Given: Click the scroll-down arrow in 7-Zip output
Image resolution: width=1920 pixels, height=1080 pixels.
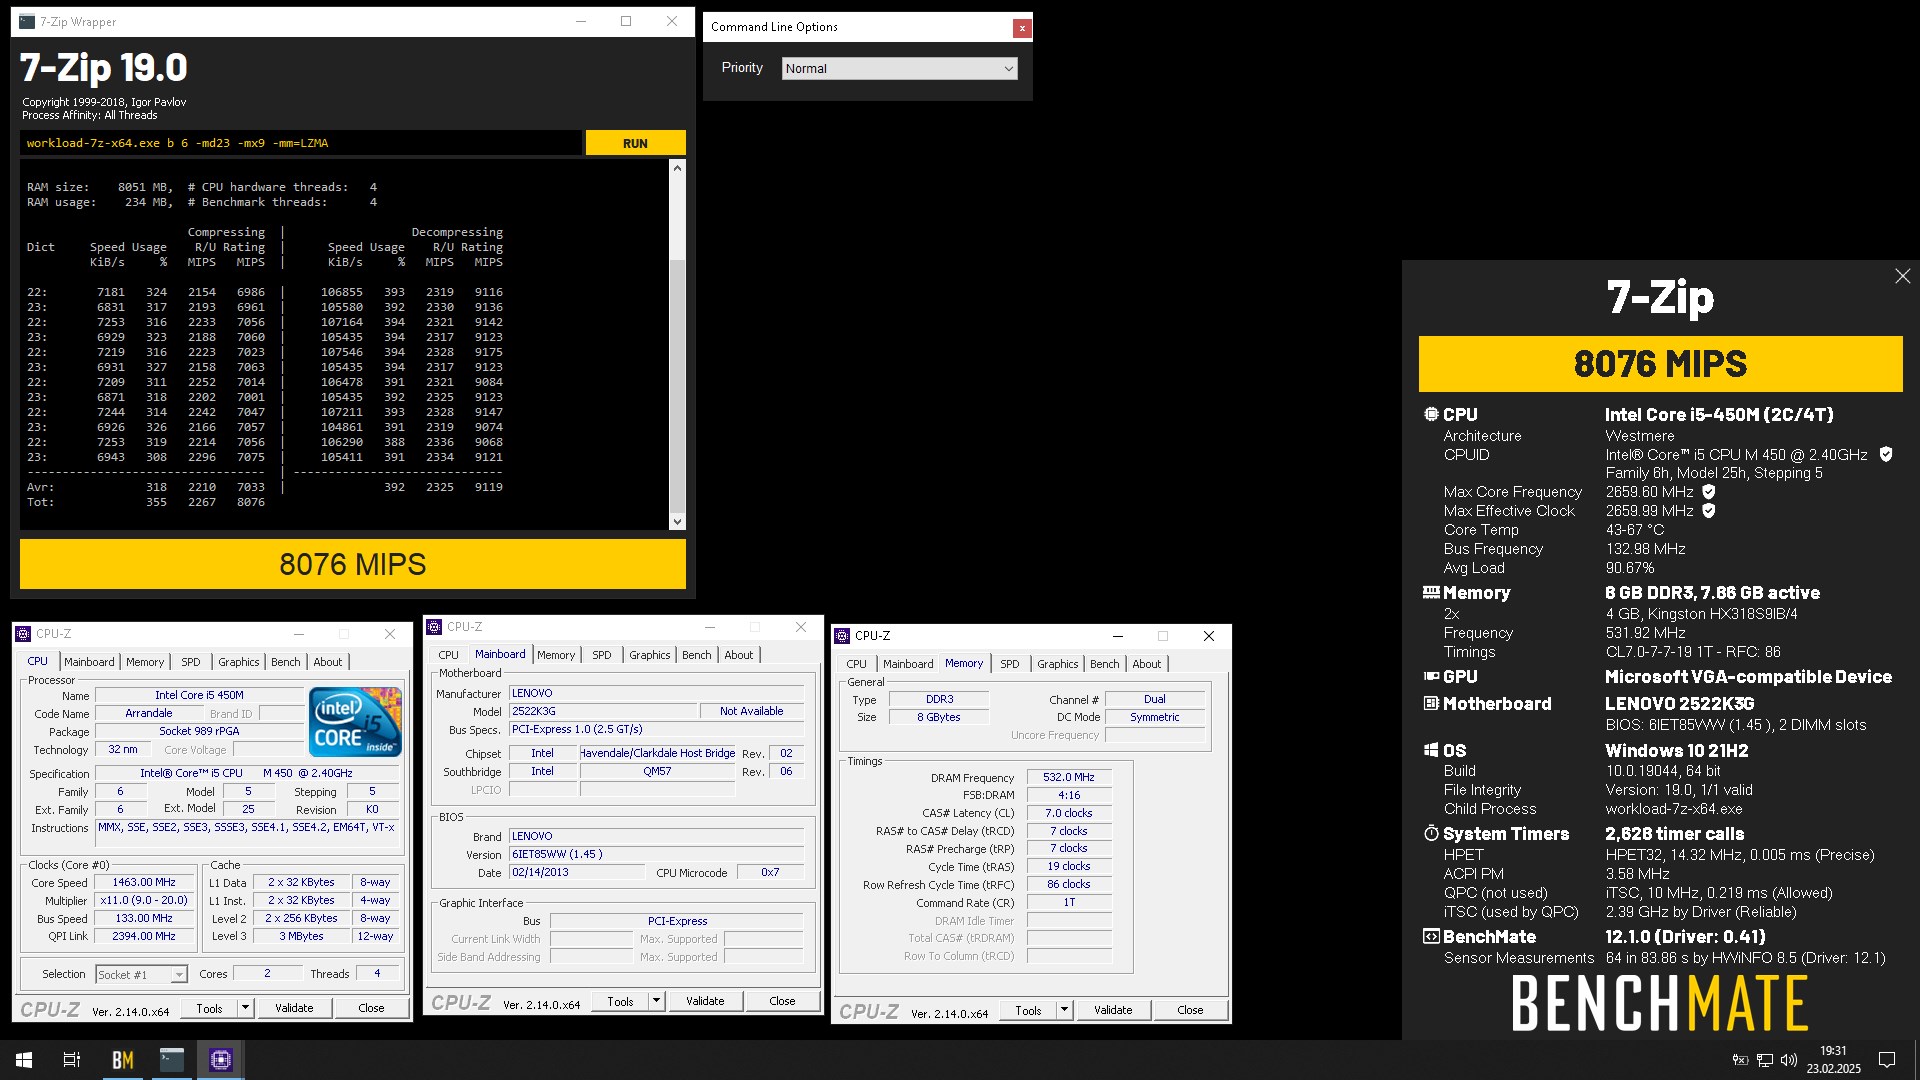Looking at the screenshot, I should 677,521.
